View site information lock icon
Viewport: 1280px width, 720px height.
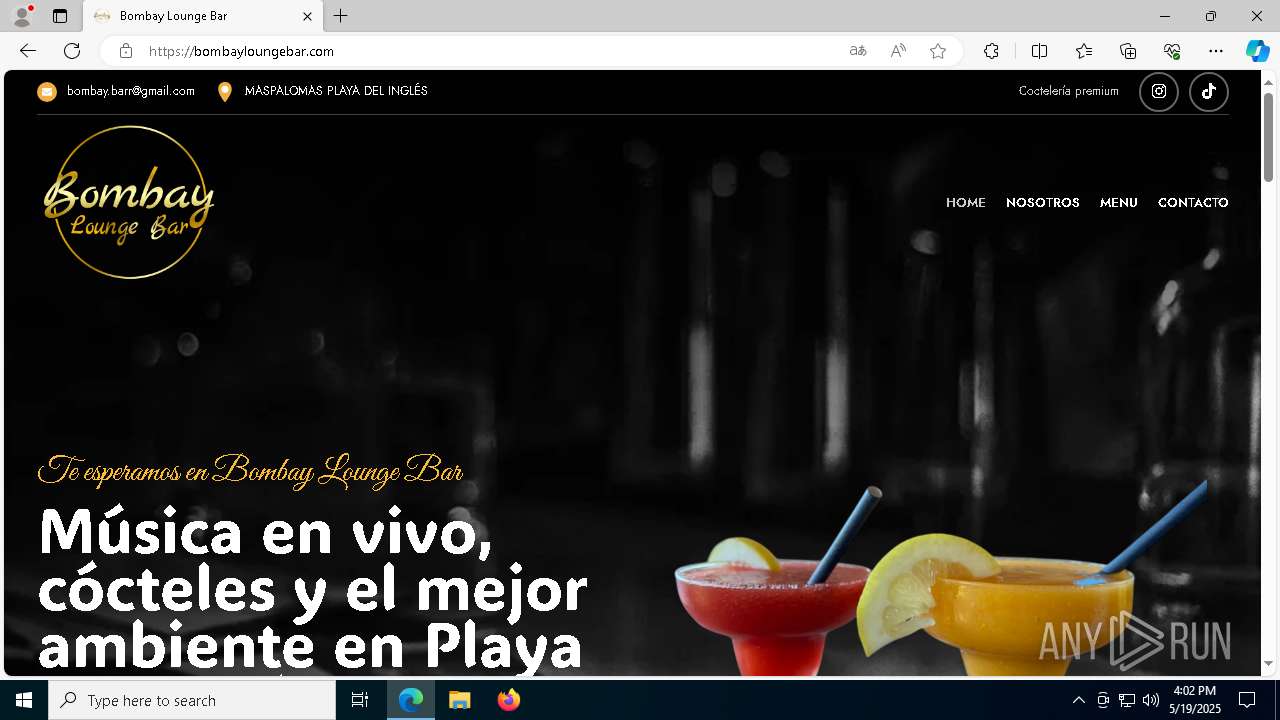126,51
